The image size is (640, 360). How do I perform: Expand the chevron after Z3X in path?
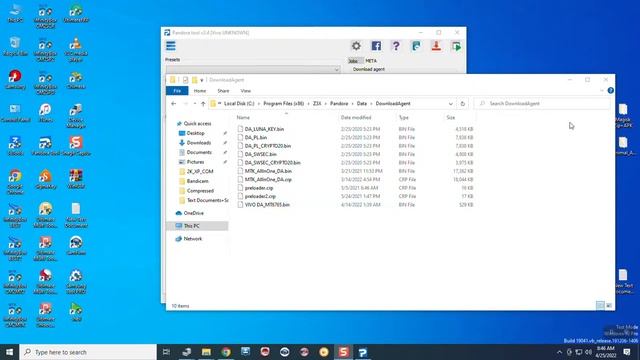[326, 104]
